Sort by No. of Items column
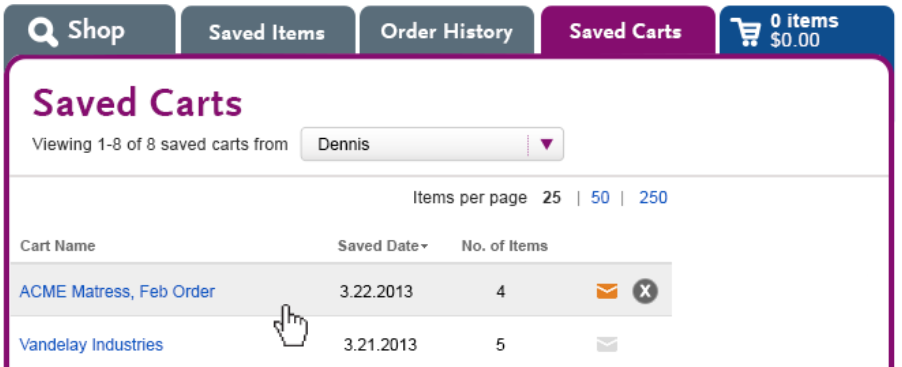This screenshot has height=367, width=902. tap(504, 246)
